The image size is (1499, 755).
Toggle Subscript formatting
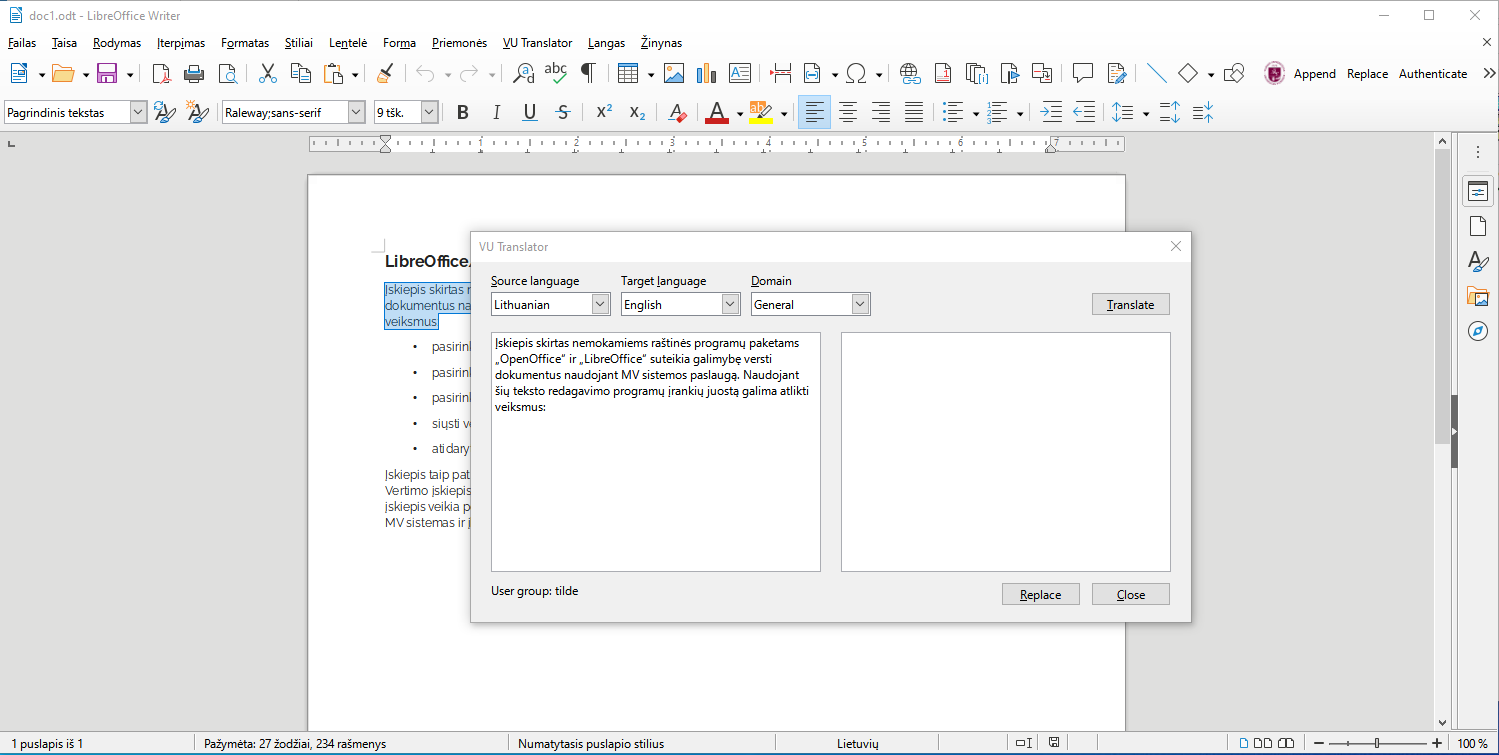click(637, 113)
